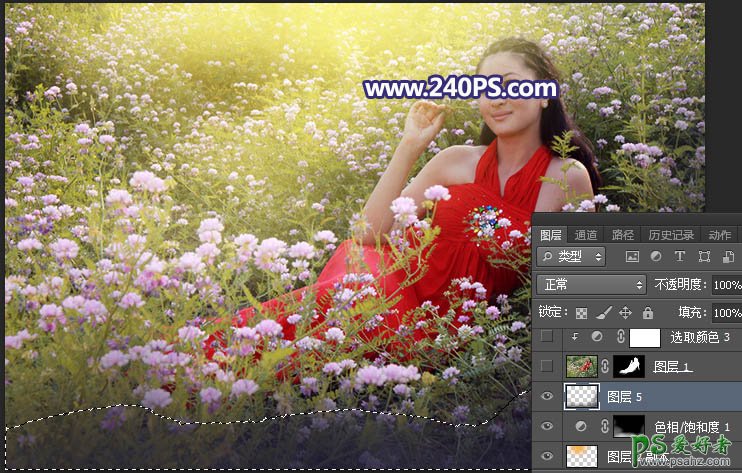
Task: Switch to the 通道 tab
Action: pyautogui.click(x=586, y=235)
